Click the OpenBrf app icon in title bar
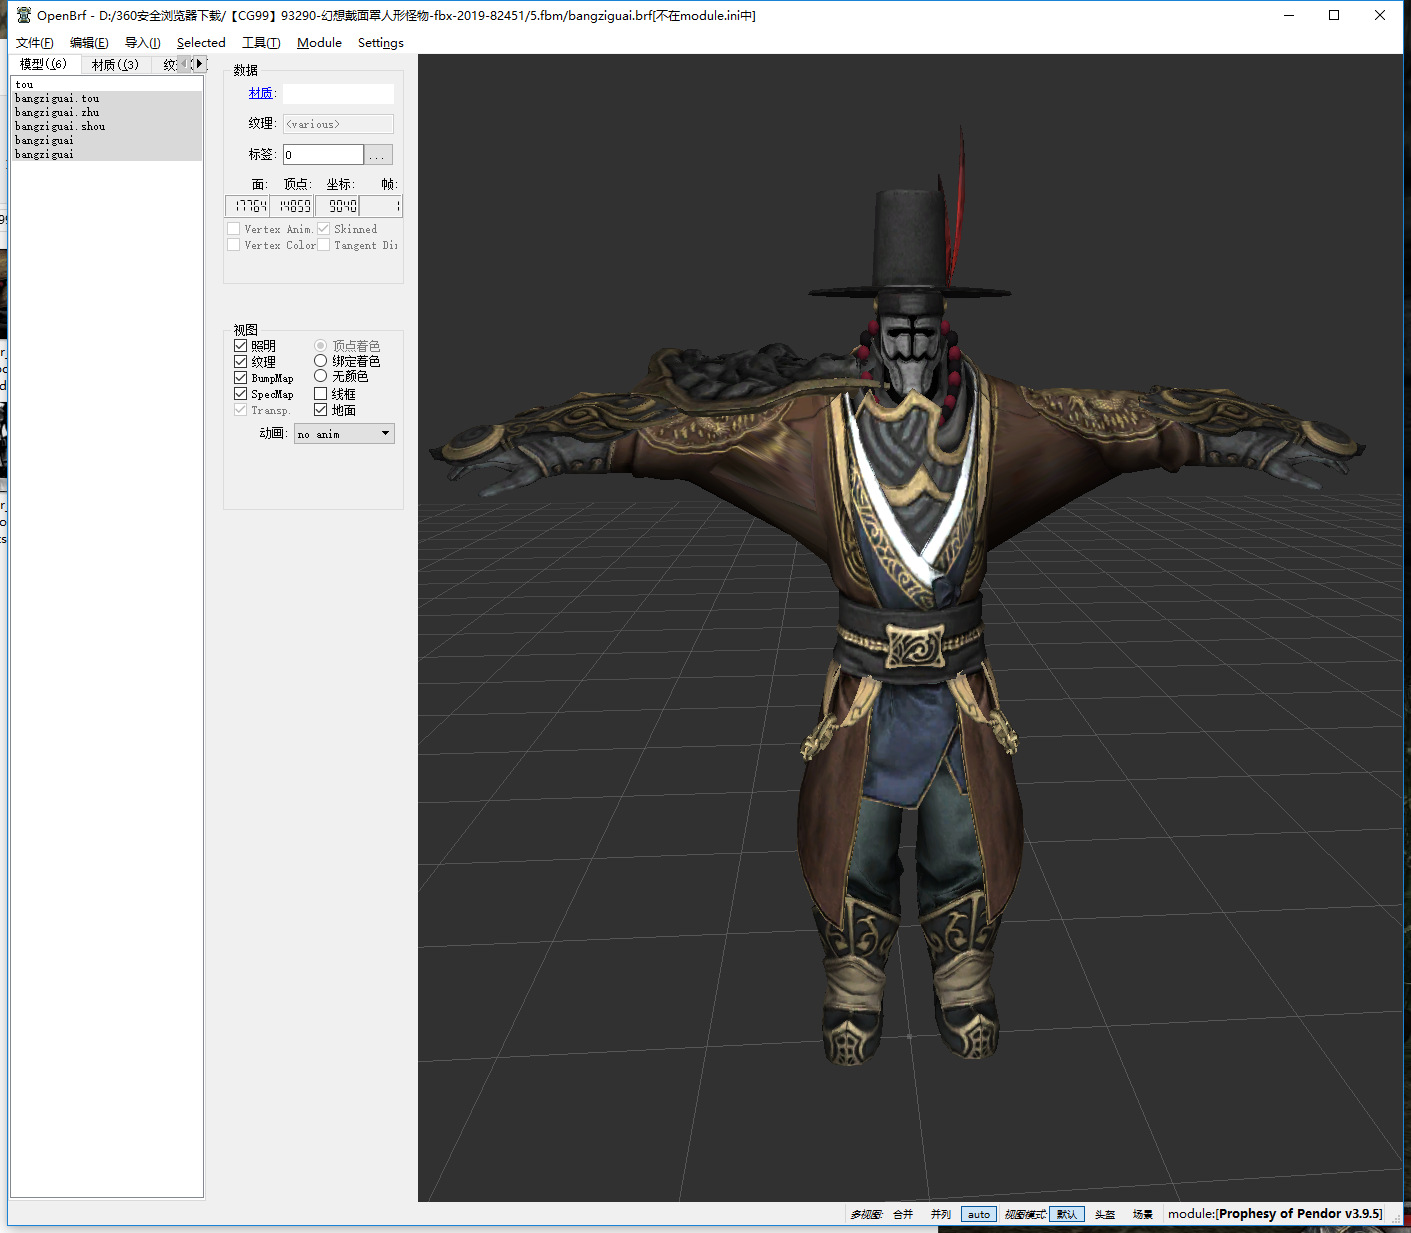This screenshot has width=1411, height=1233. 24,15
